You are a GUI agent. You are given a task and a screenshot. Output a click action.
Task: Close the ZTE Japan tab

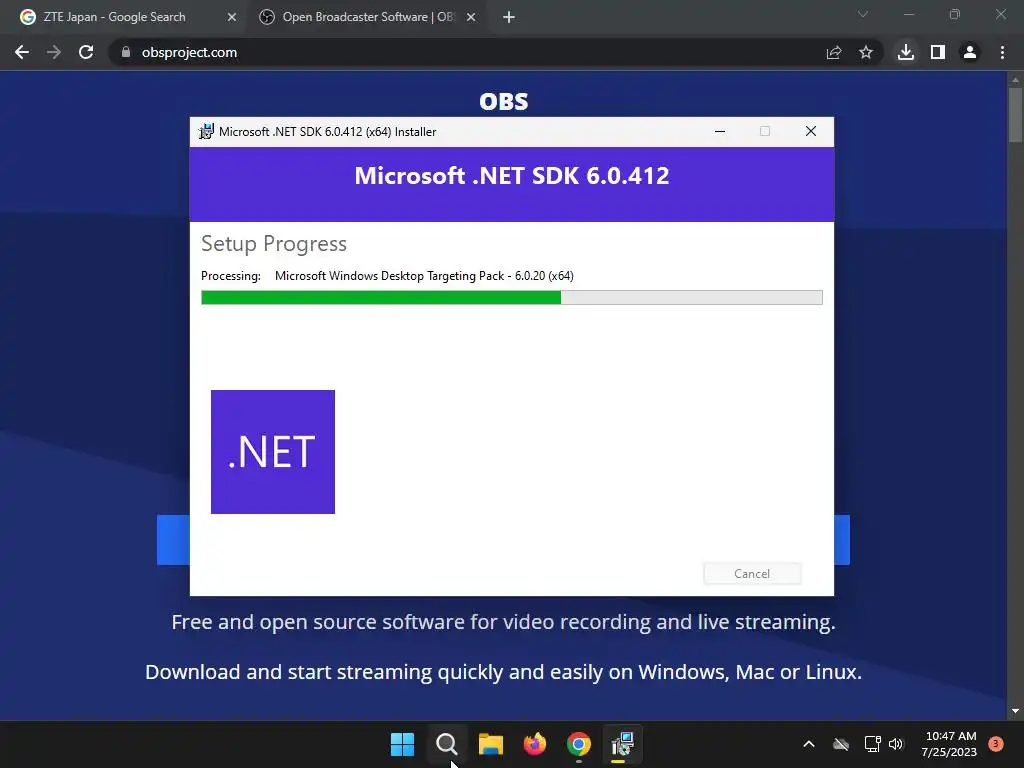[x=232, y=18]
